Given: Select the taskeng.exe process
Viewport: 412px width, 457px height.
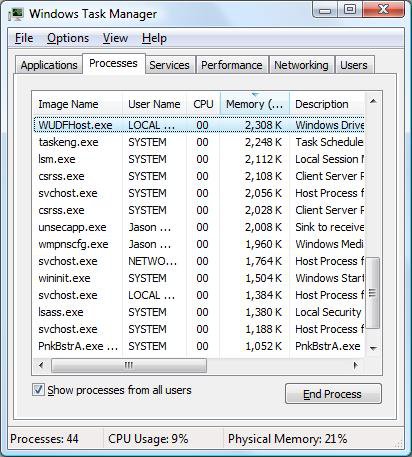Looking at the screenshot, I should point(199,142).
